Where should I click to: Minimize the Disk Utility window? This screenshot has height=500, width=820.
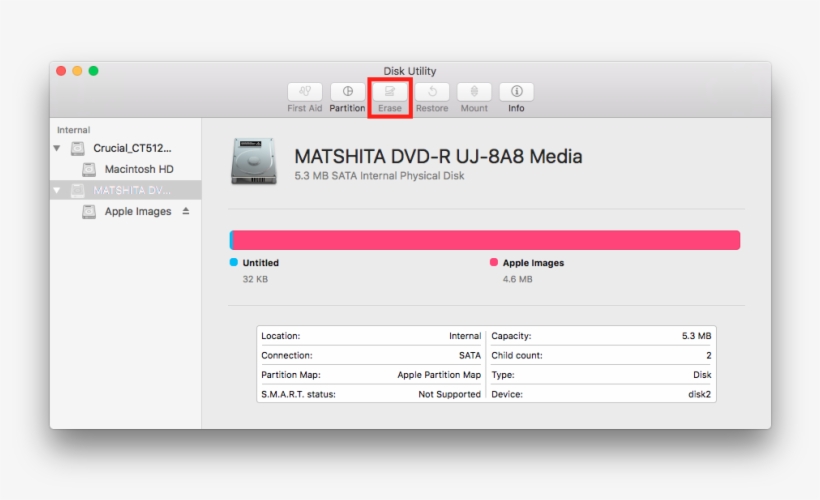77,71
